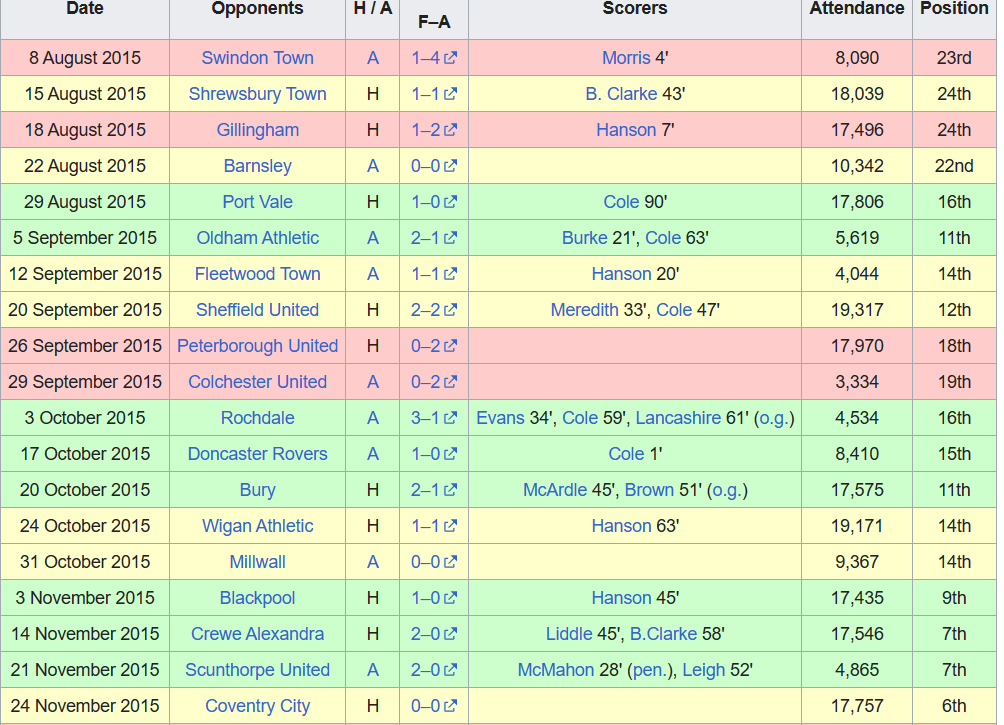Screen dimensions: 1004x725
Task: Open the Doncaster Rovers link
Action: tap(257, 453)
